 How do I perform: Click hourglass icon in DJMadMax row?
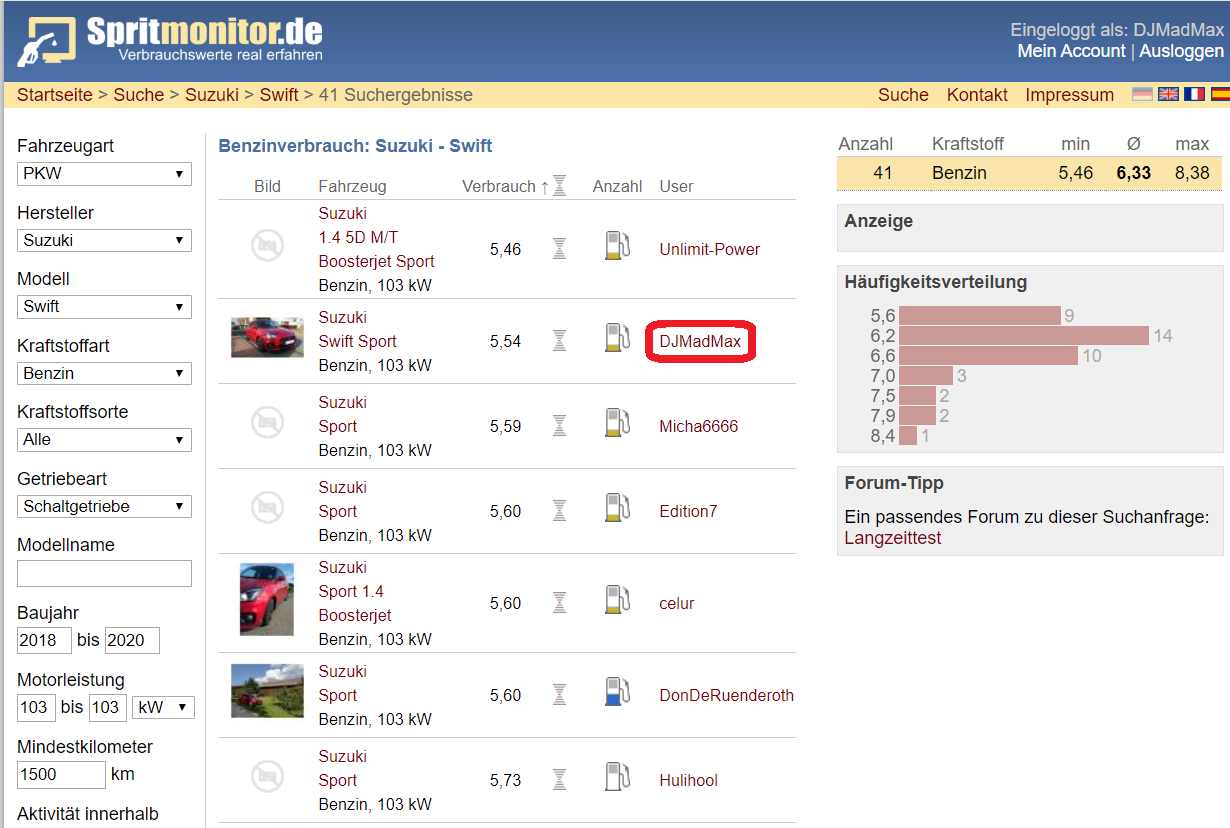[560, 341]
